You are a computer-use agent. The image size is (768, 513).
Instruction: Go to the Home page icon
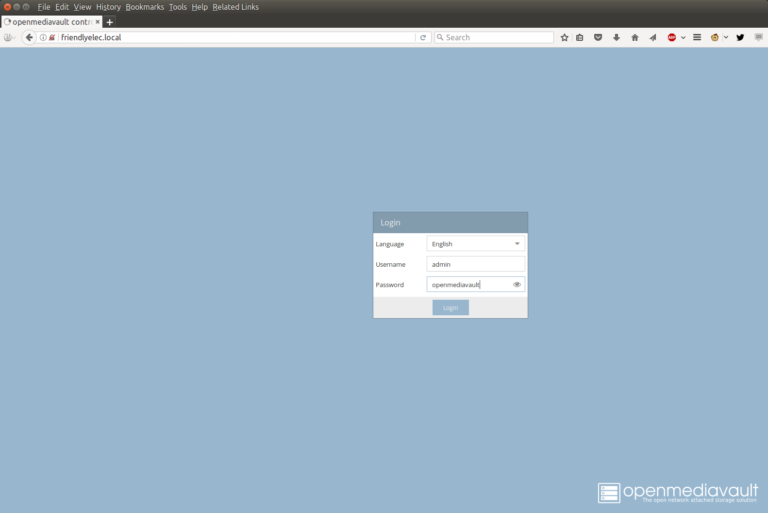tap(635, 37)
